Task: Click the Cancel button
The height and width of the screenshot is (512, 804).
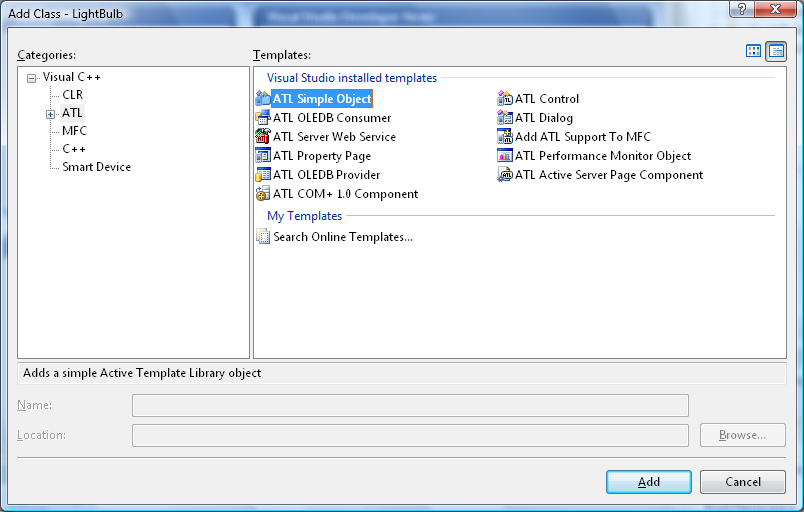Action: point(742,482)
